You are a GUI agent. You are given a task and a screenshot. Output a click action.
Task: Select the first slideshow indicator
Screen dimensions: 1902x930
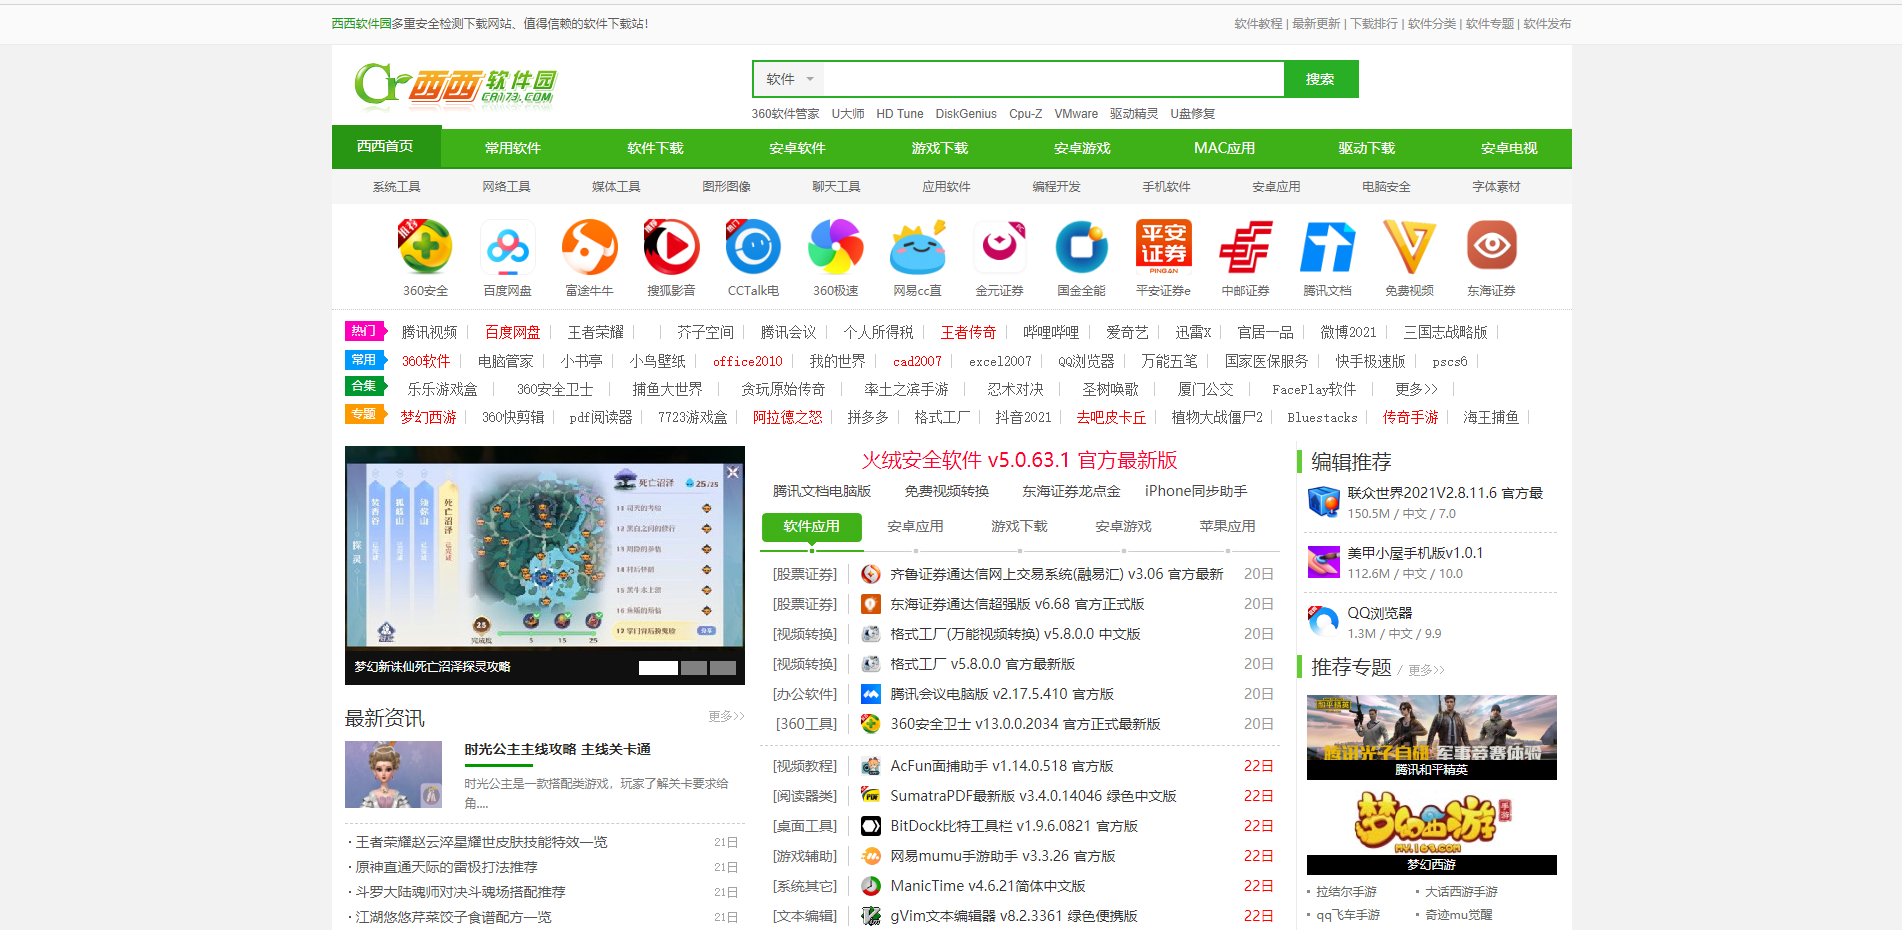coord(658,668)
